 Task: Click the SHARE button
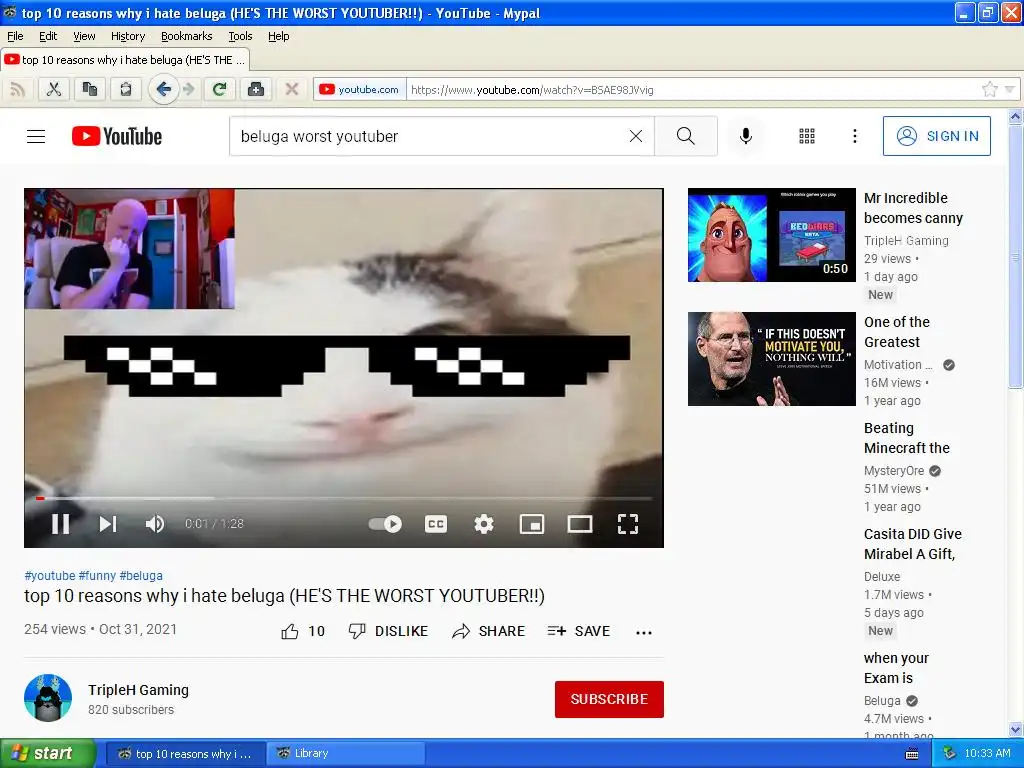[488, 631]
